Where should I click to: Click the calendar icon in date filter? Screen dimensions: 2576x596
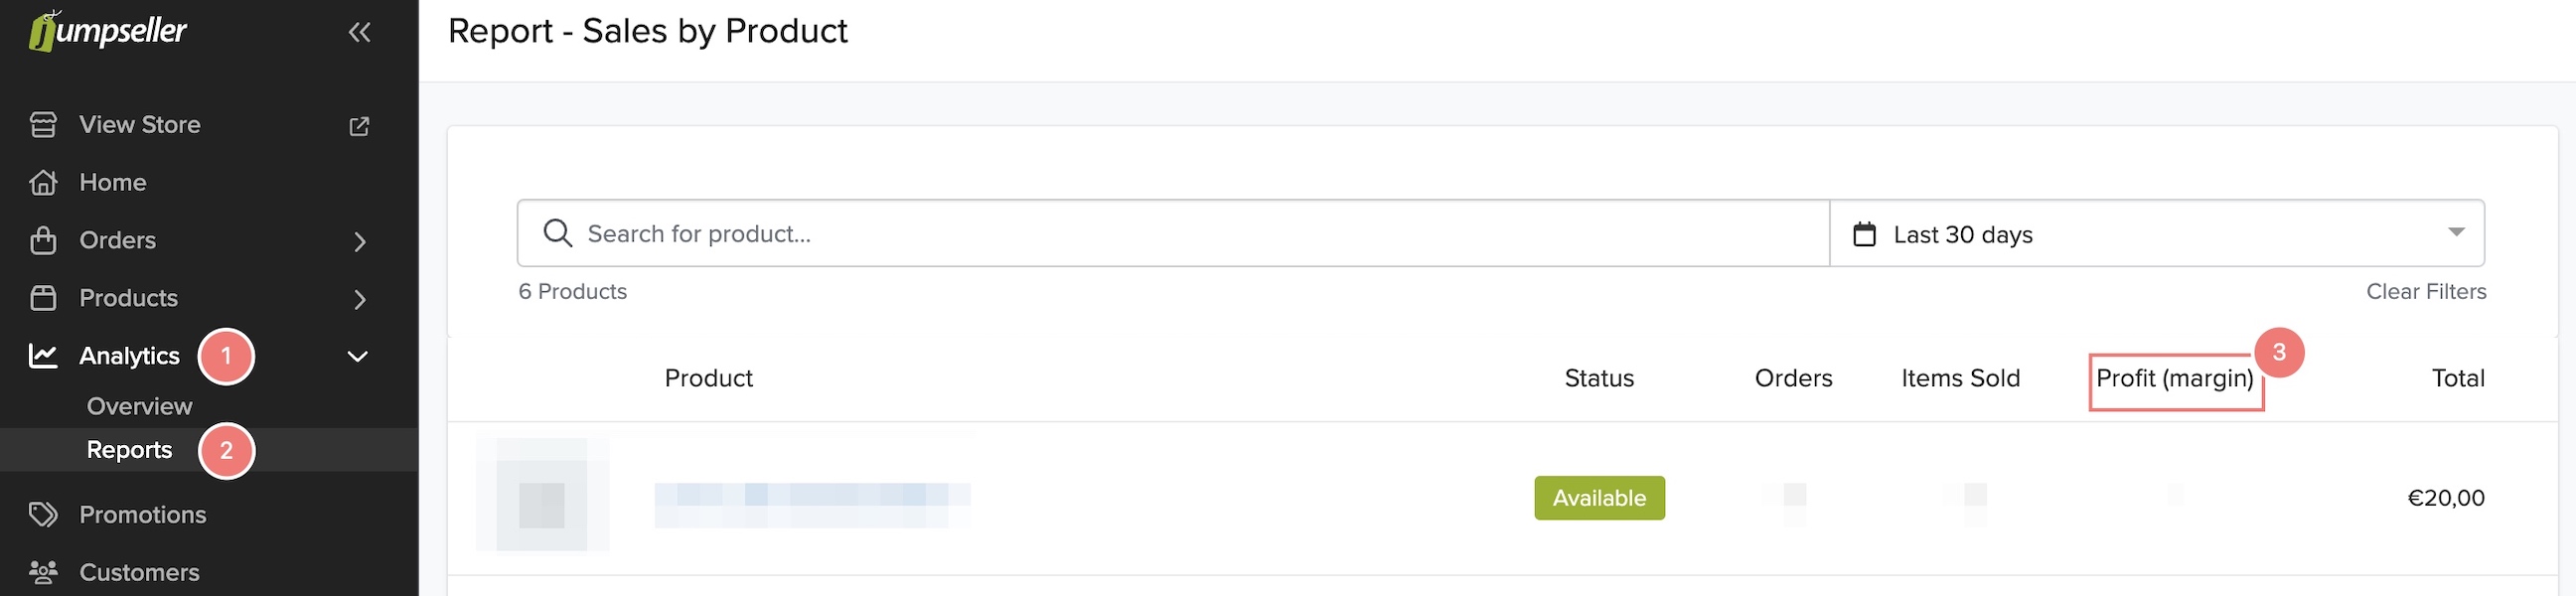tap(1864, 235)
